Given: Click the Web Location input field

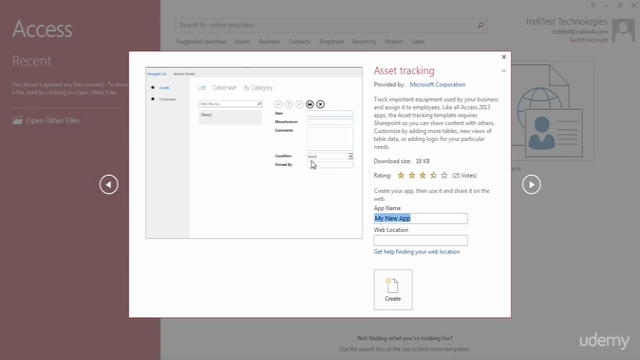Looking at the screenshot, I should click(420, 240).
